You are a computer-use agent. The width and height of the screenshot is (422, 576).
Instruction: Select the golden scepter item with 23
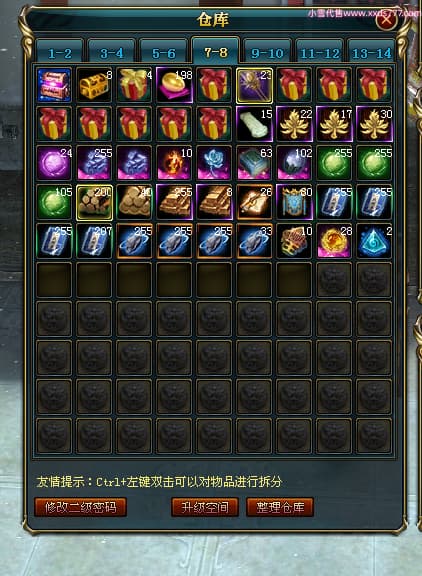(x=254, y=85)
